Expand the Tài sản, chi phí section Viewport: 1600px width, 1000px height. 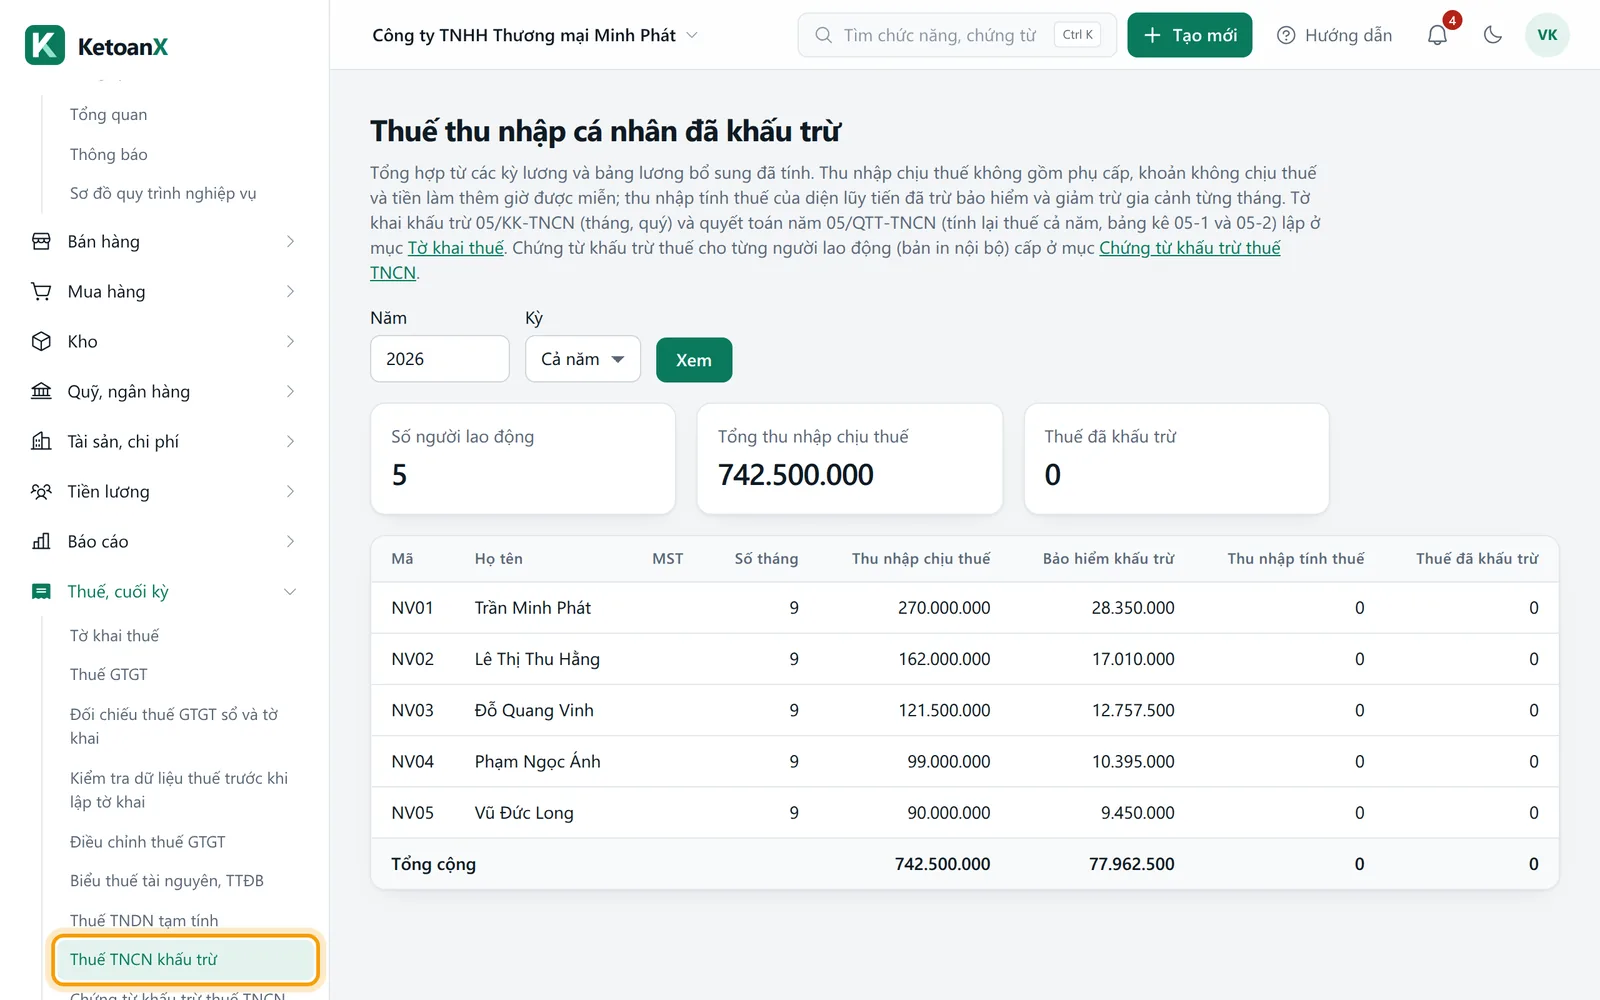164,441
